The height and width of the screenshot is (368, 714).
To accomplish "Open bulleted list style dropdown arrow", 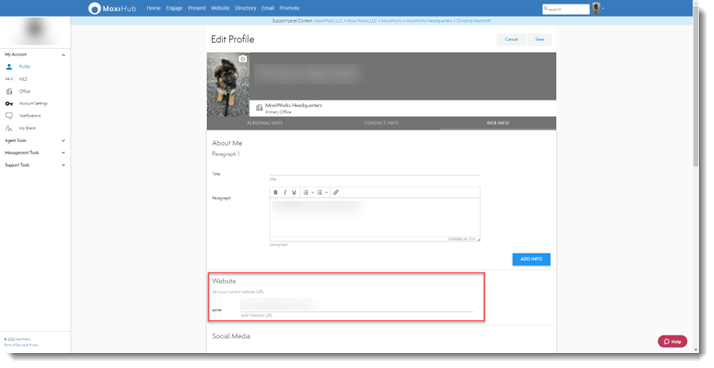I will (313, 193).
